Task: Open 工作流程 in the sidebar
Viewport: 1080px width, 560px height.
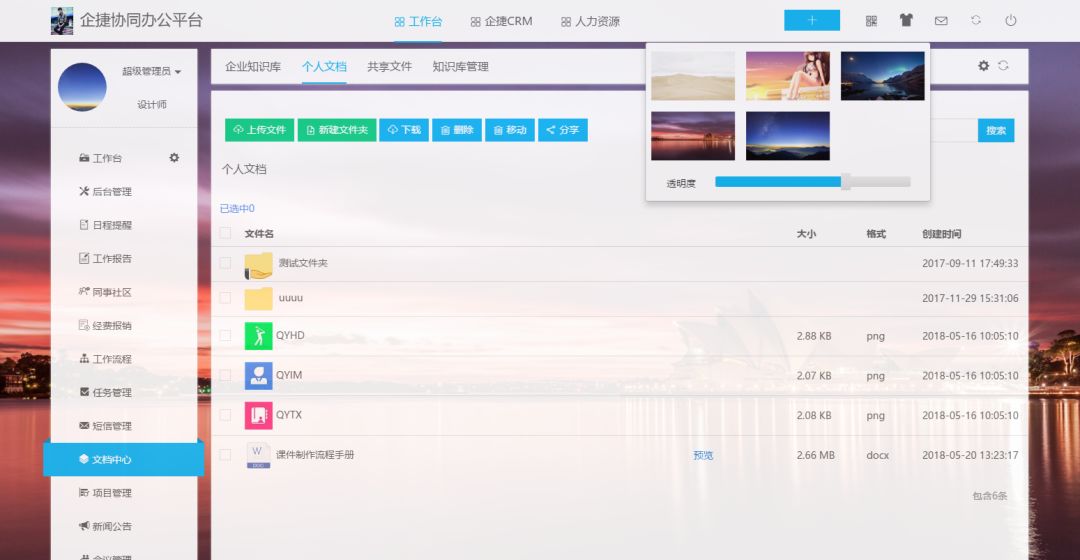Action: pyautogui.click(x=105, y=359)
